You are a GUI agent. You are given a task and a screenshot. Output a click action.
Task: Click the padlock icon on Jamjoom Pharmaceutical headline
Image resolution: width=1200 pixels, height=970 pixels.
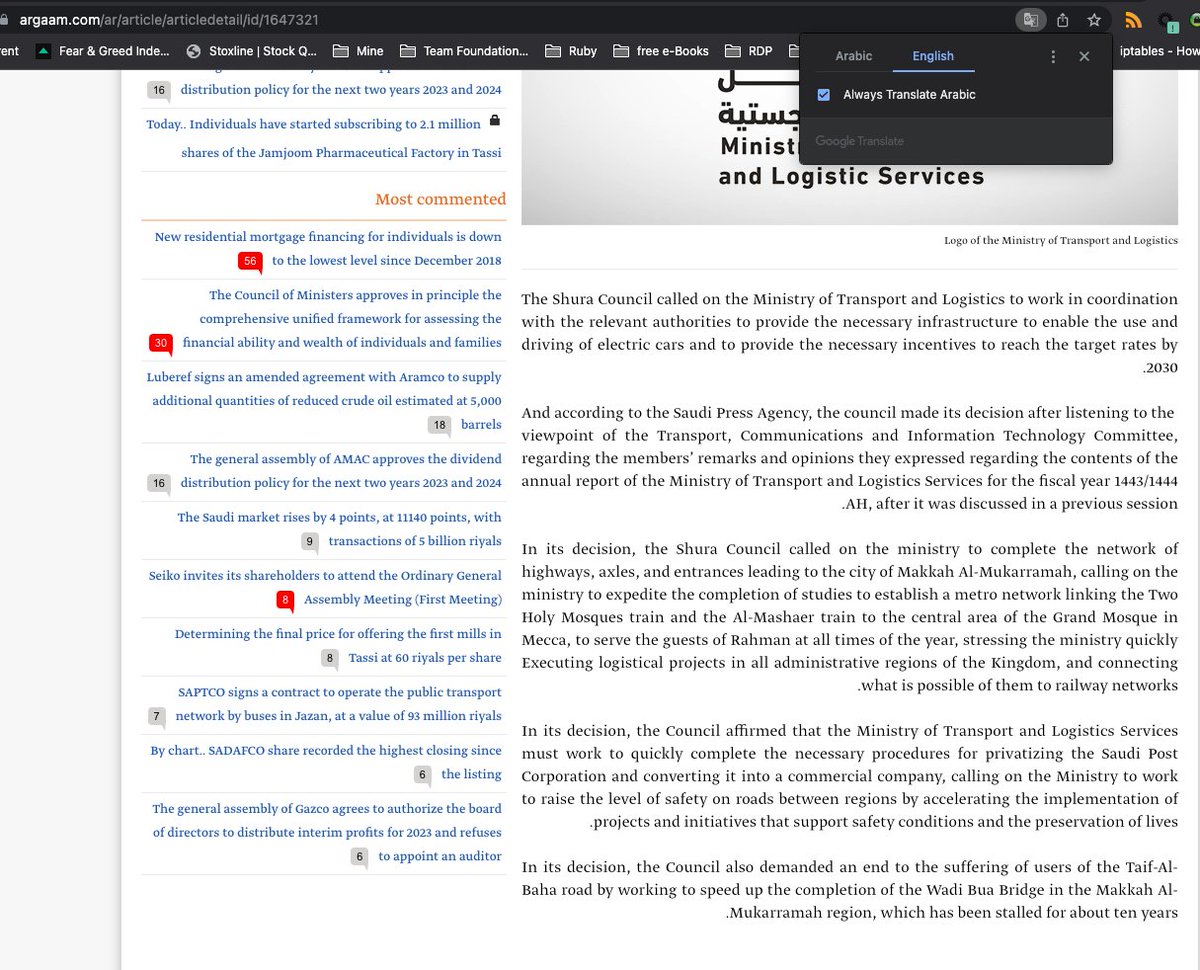tap(494, 121)
